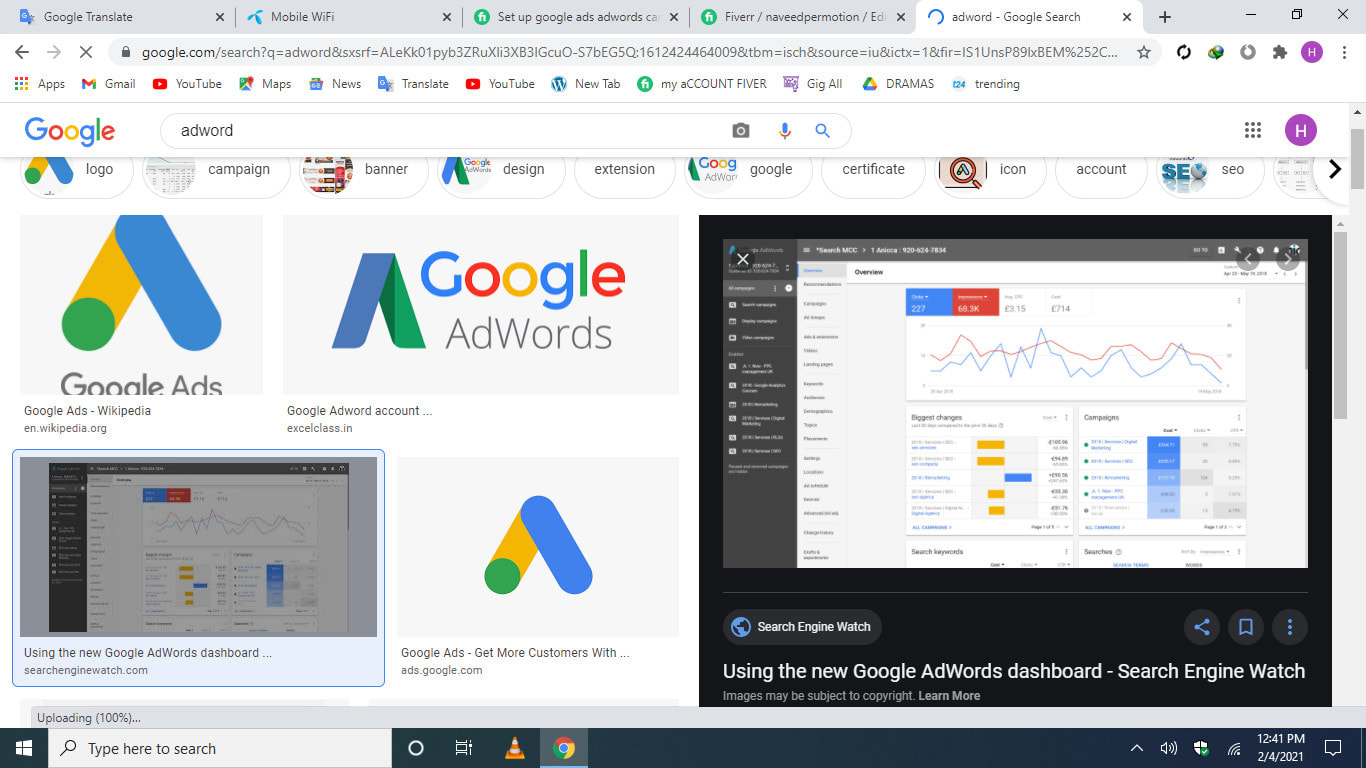Close the image preview panel
The image size is (1366, 768).
point(742,259)
